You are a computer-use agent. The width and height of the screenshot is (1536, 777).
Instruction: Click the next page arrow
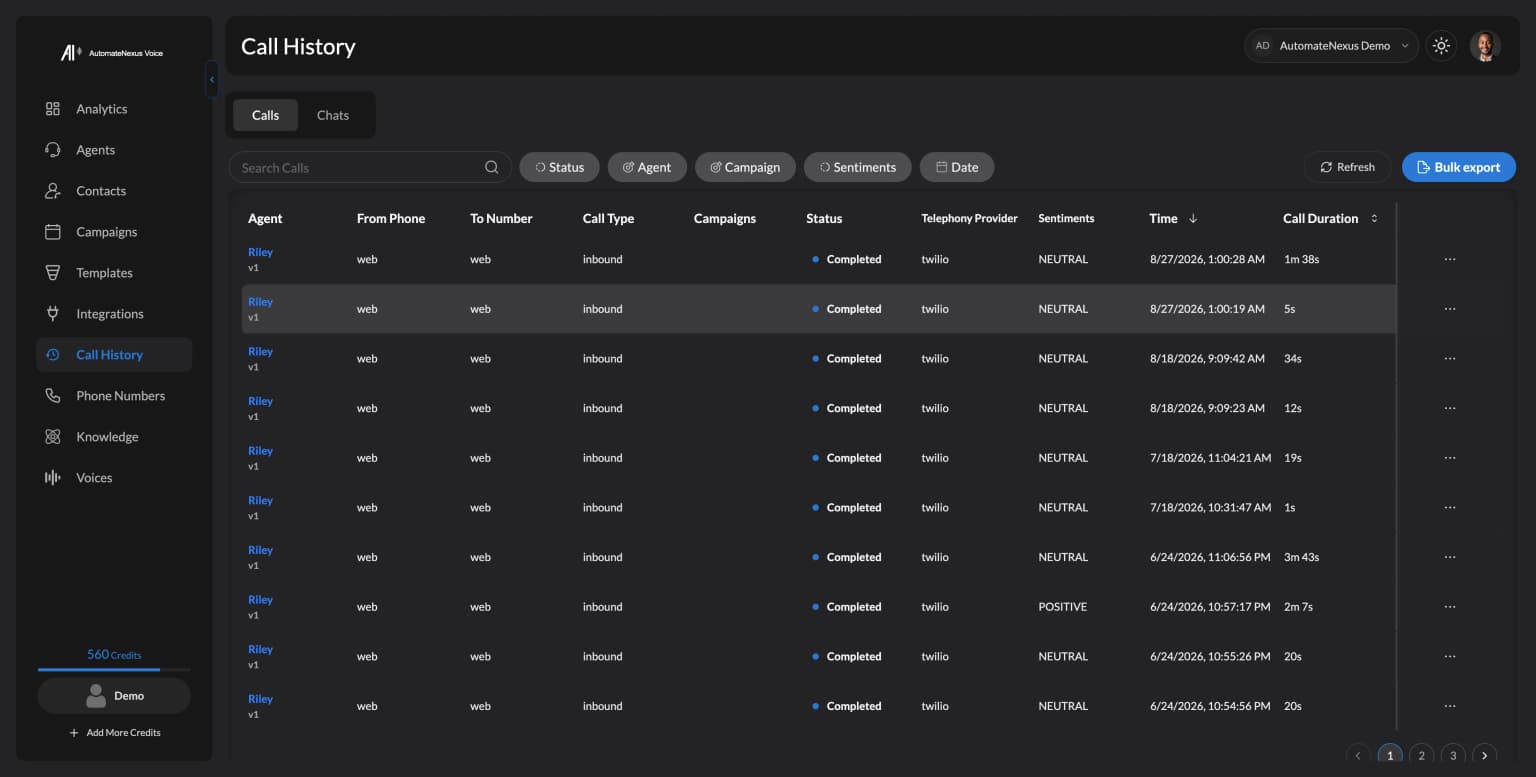(x=1485, y=755)
